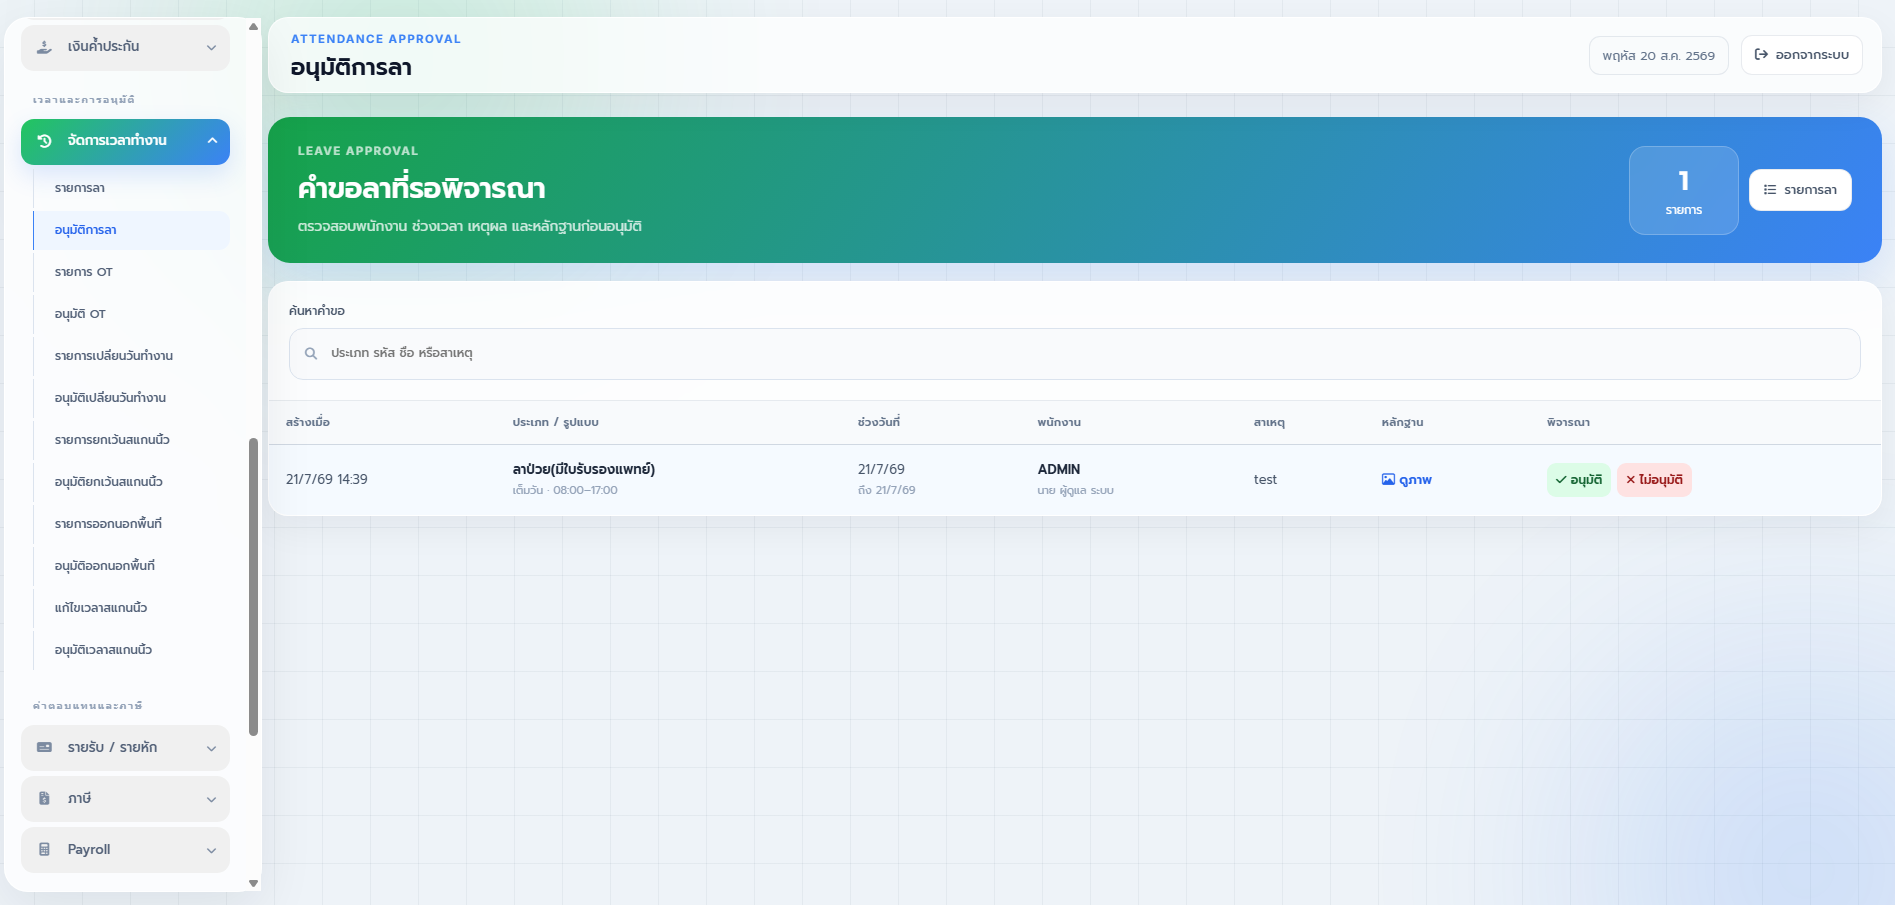This screenshot has width=1895, height=905.
Task: Click the ช่วงวันที่ column header
Action: tap(879, 423)
